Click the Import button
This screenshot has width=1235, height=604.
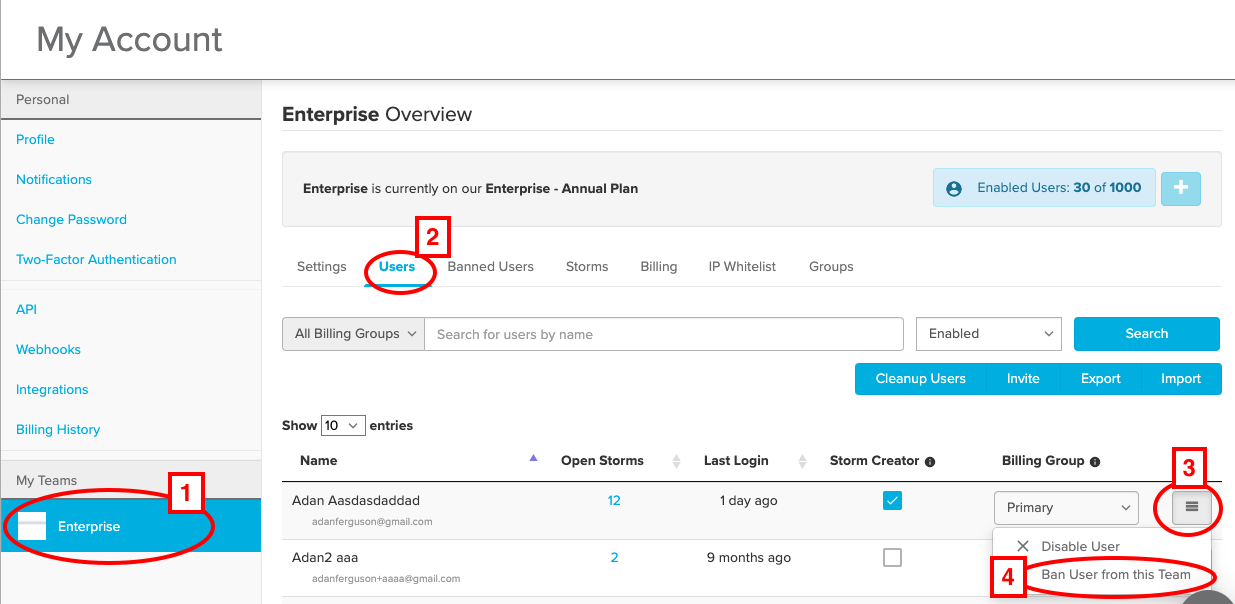(1181, 379)
